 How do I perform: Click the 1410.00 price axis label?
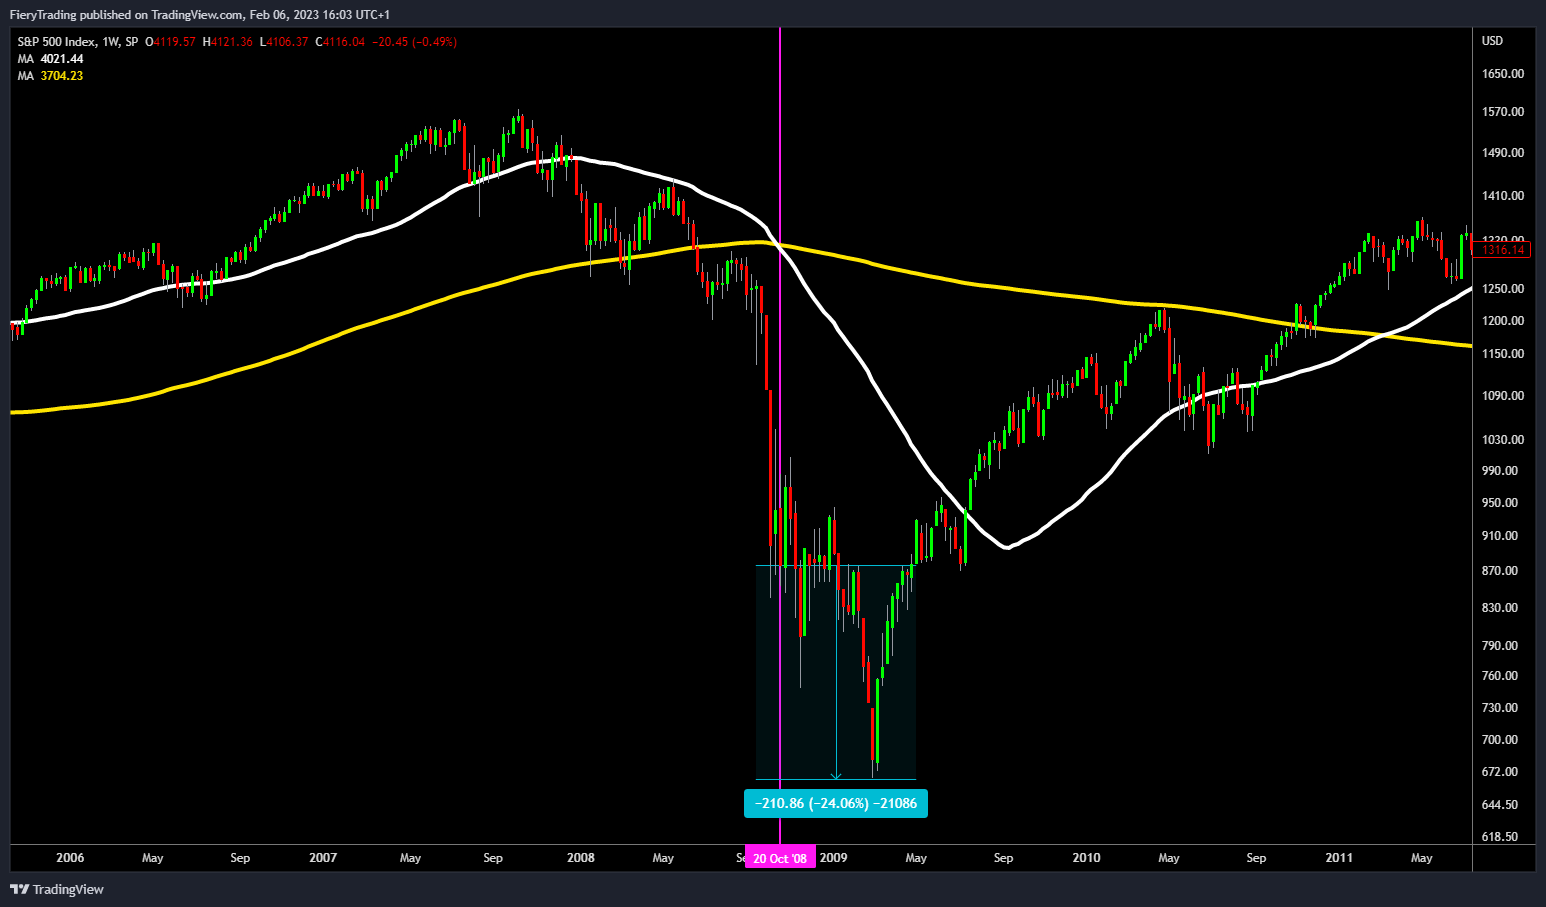pyautogui.click(x=1503, y=196)
